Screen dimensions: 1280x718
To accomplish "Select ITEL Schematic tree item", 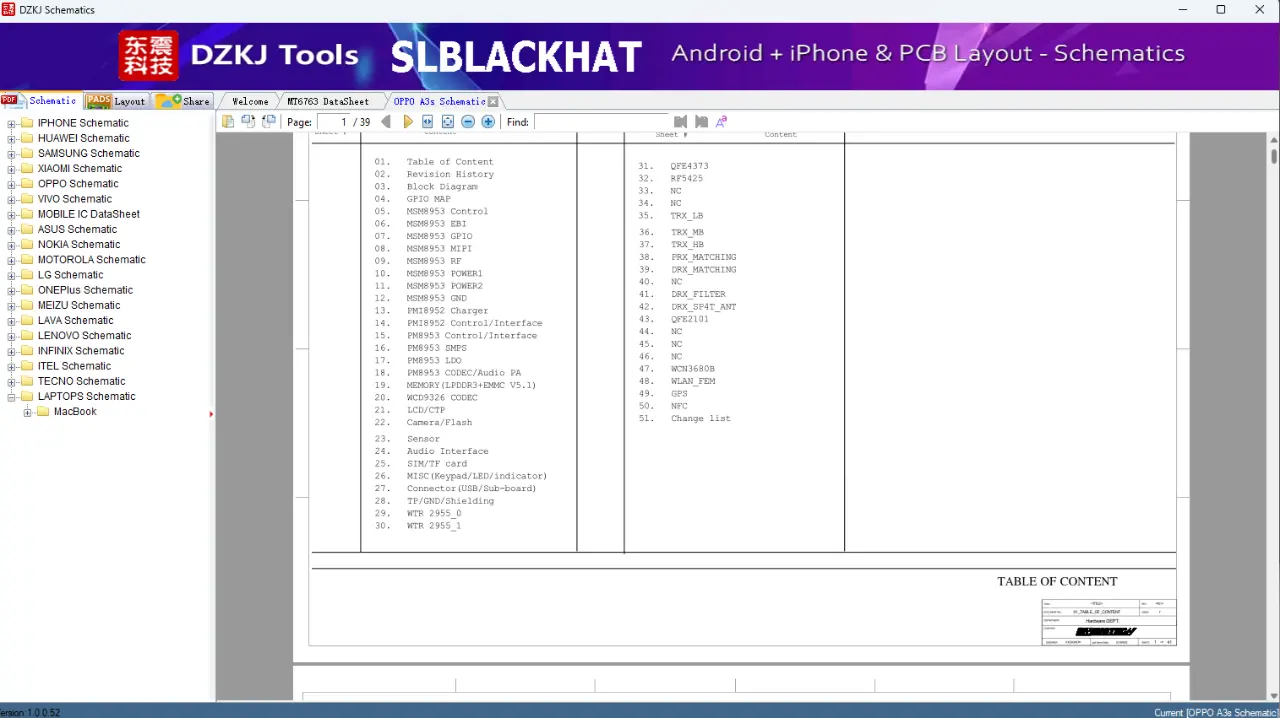I will point(74,366).
